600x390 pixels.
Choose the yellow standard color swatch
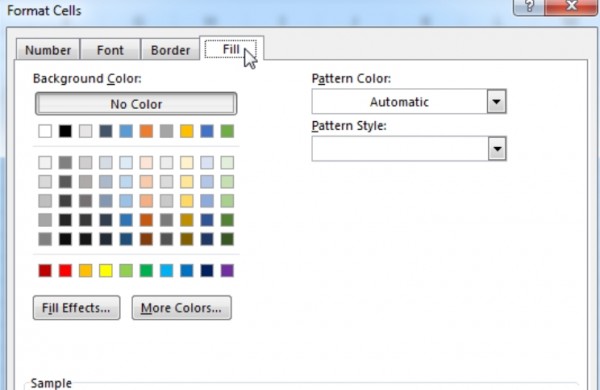tap(106, 271)
